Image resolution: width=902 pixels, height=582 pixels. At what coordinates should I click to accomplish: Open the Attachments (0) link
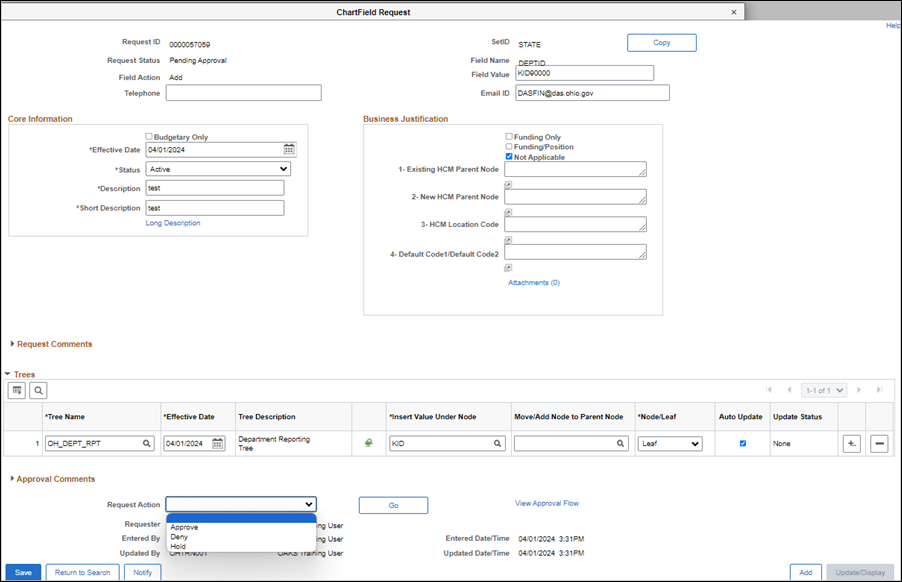tap(534, 283)
